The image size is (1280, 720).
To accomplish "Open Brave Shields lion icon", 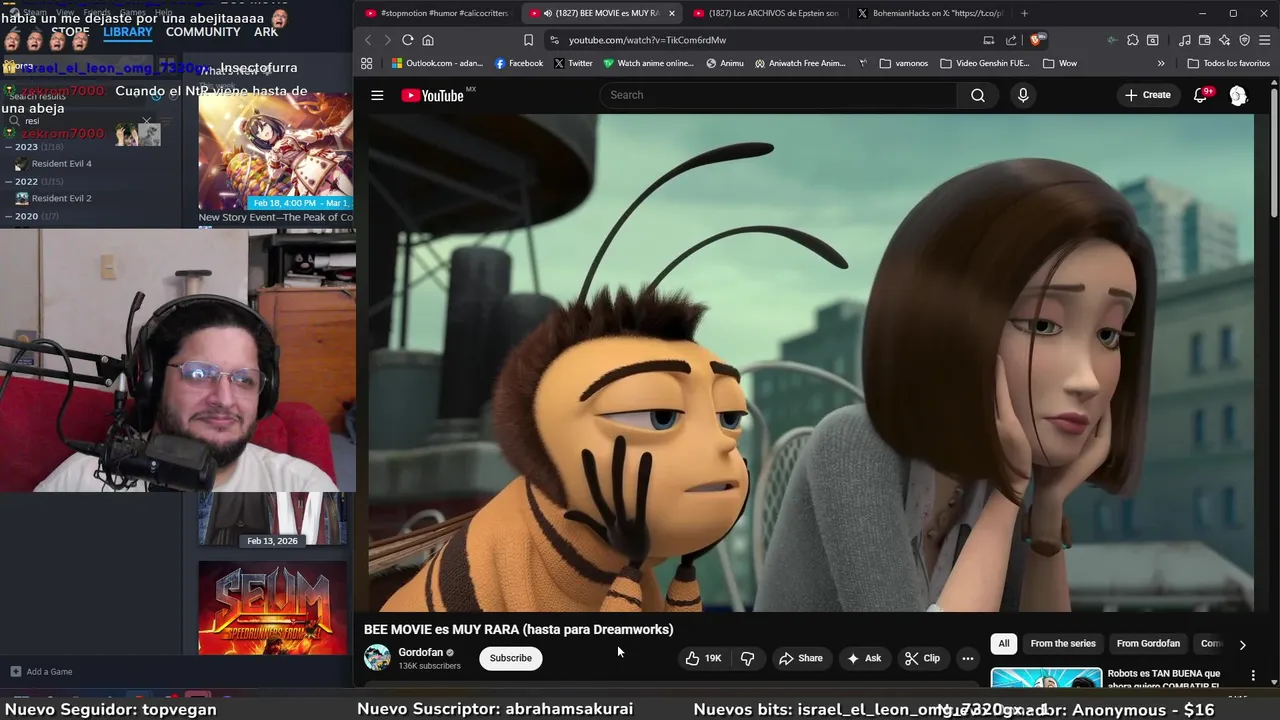I will pos(1037,40).
